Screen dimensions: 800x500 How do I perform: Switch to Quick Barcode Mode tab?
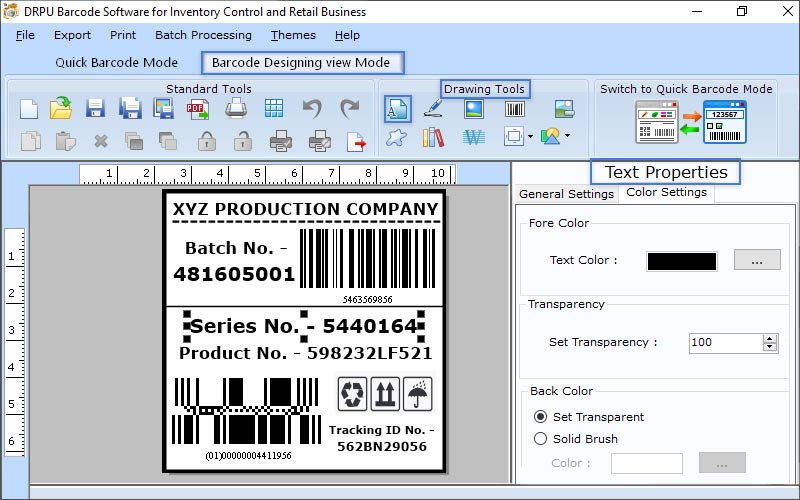point(116,63)
